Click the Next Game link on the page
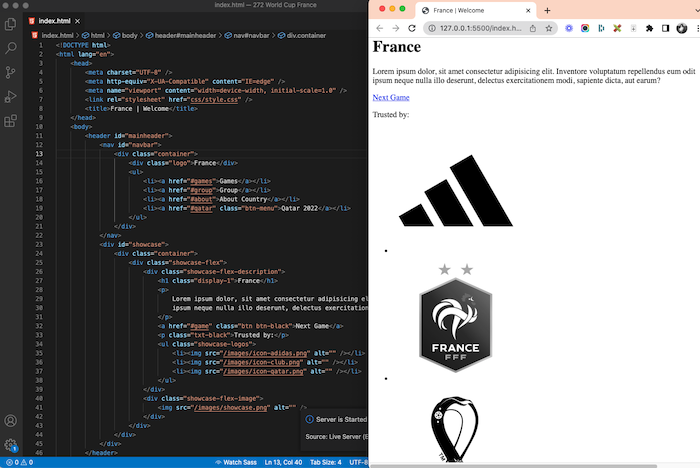The width and height of the screenshot is (700, 468). click(391, 97)
